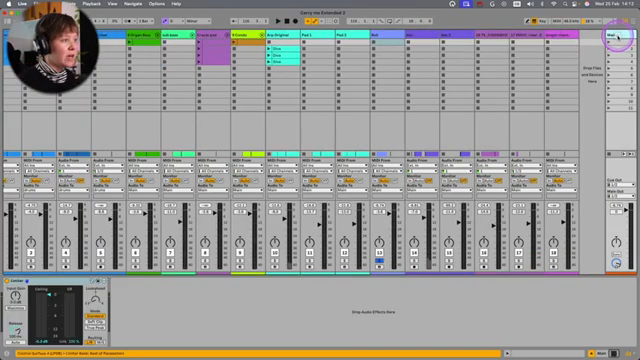The width and height of the screenshot is (640, 360).
Task: Open the View menu
Action: (112, 4)
